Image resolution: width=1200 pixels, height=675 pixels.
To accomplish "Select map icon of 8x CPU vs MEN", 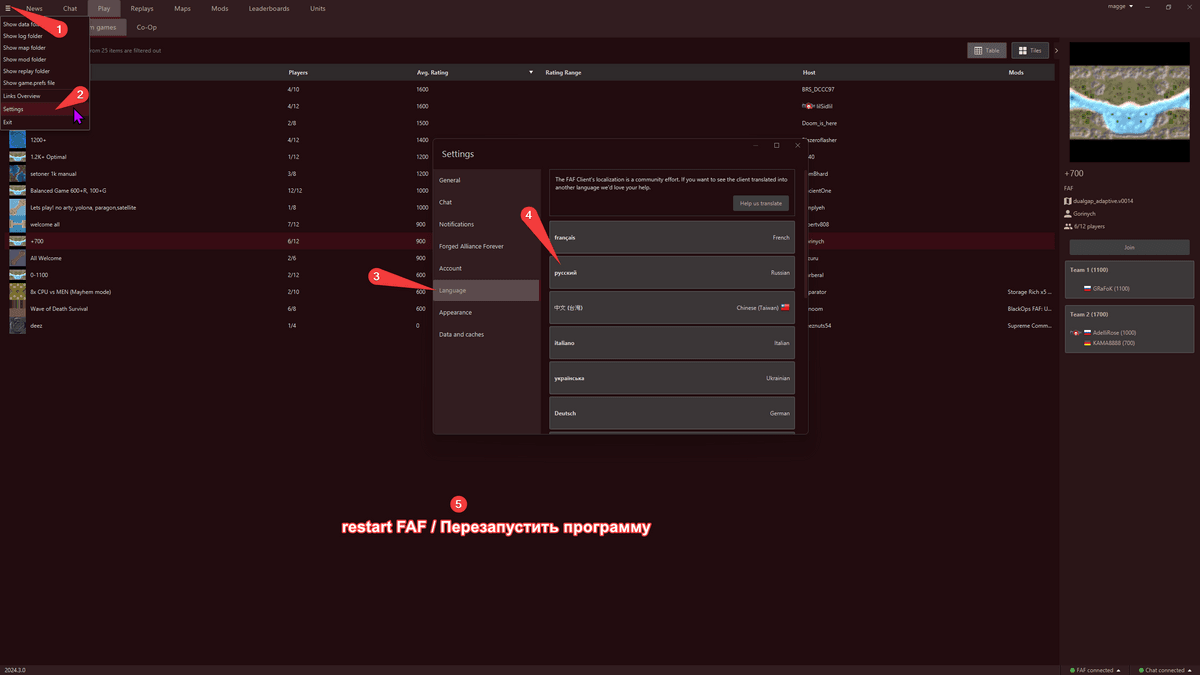I will click(18, 292).
